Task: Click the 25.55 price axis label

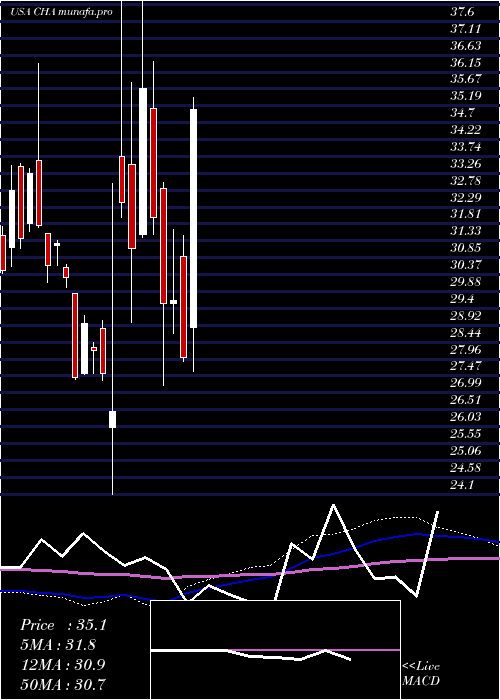Action: pos(466,434)
